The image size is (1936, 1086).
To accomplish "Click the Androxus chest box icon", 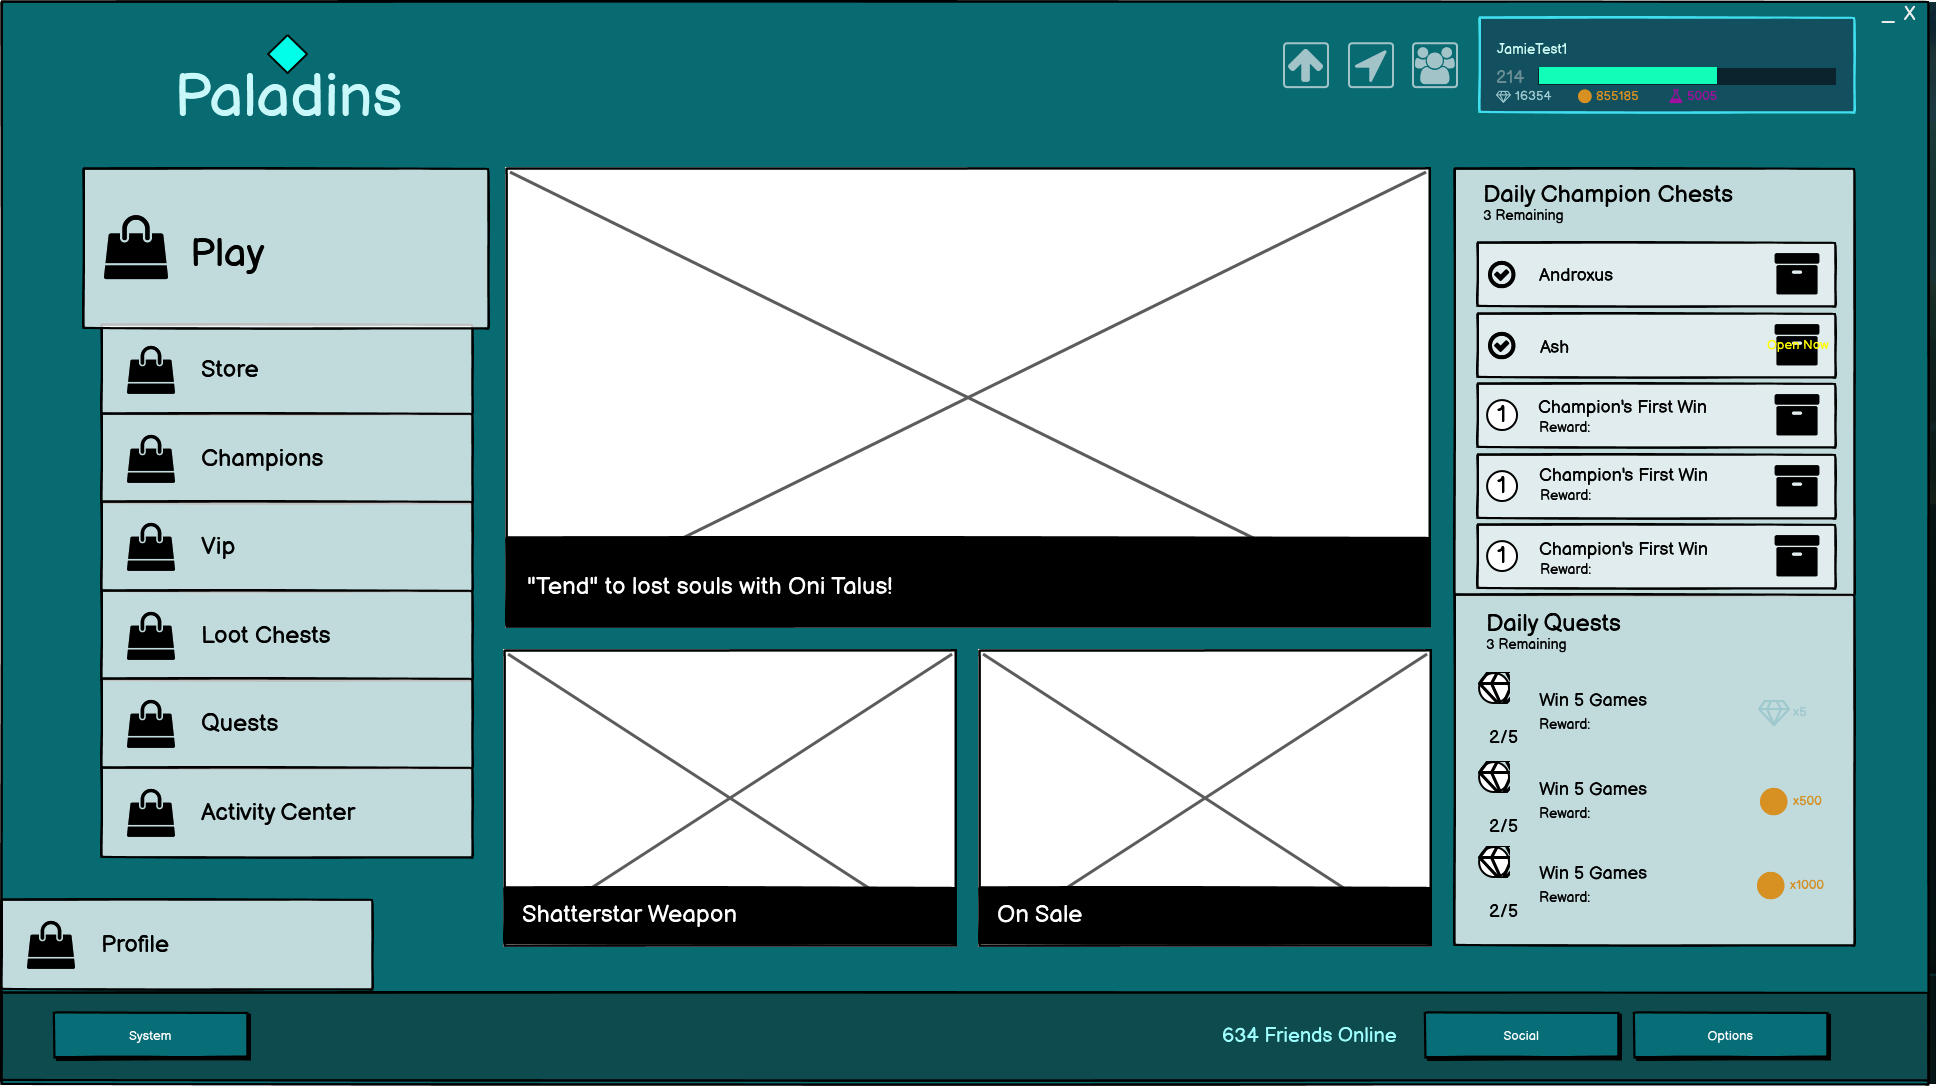I will [x=1796, y=274].
